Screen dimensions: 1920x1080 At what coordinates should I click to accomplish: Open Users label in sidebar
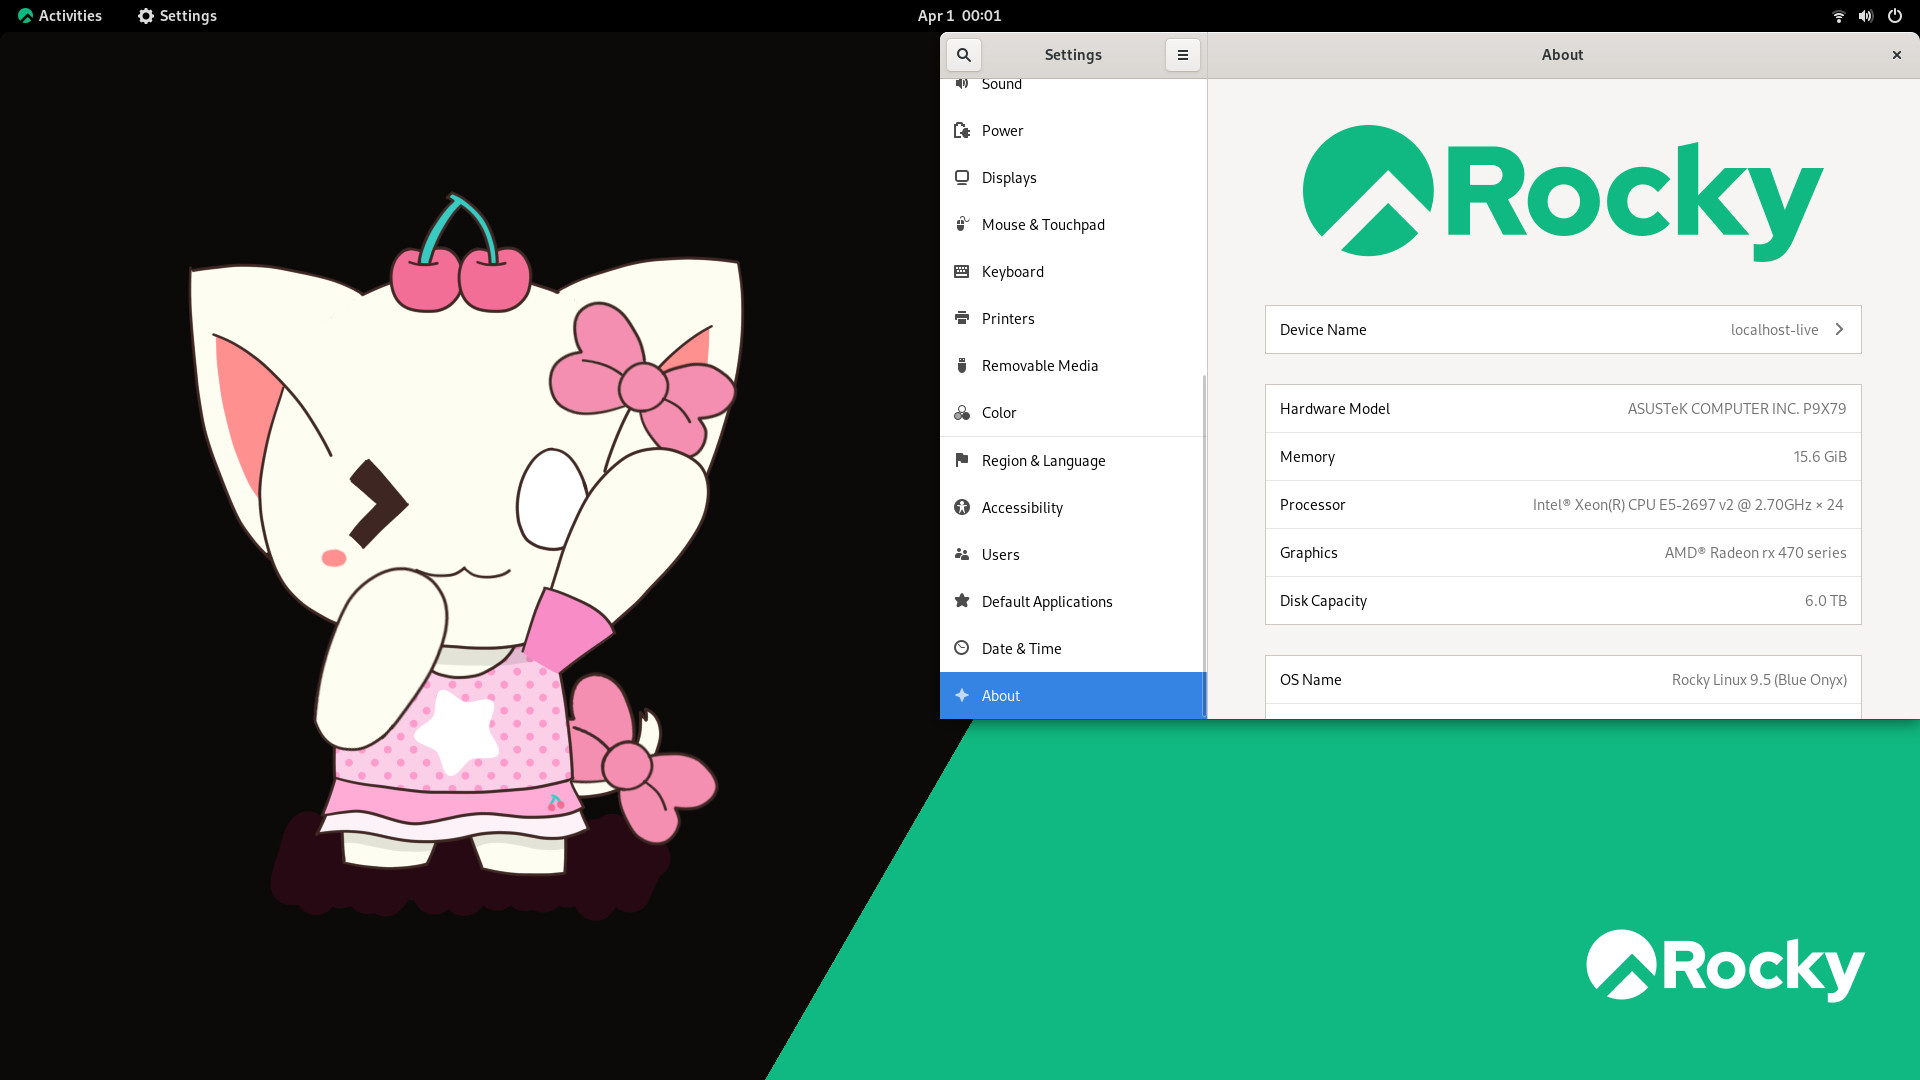[x=1001, y=554]
